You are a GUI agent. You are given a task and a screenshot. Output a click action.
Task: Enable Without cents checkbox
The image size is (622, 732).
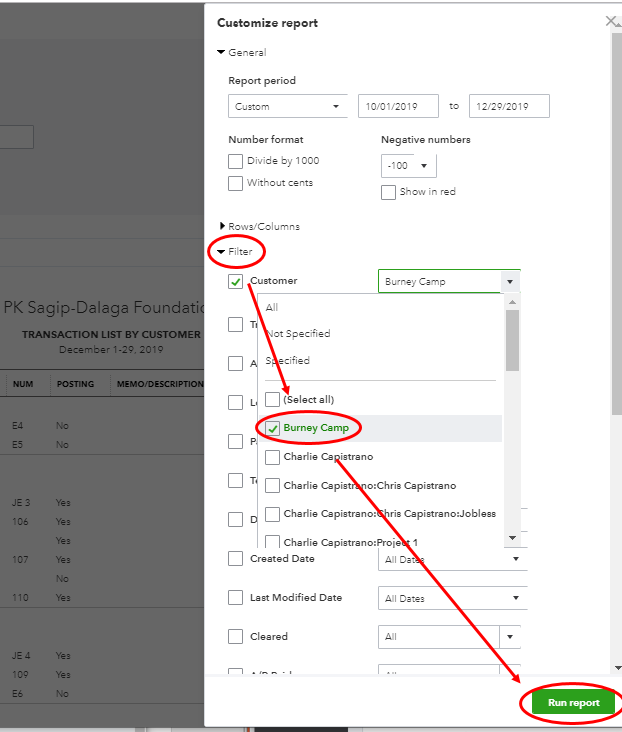pos(235,183)
